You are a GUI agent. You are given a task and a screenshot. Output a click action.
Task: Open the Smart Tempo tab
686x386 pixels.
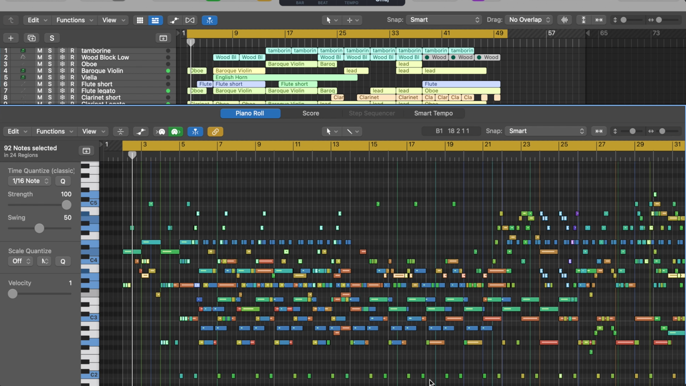[434, 113]
